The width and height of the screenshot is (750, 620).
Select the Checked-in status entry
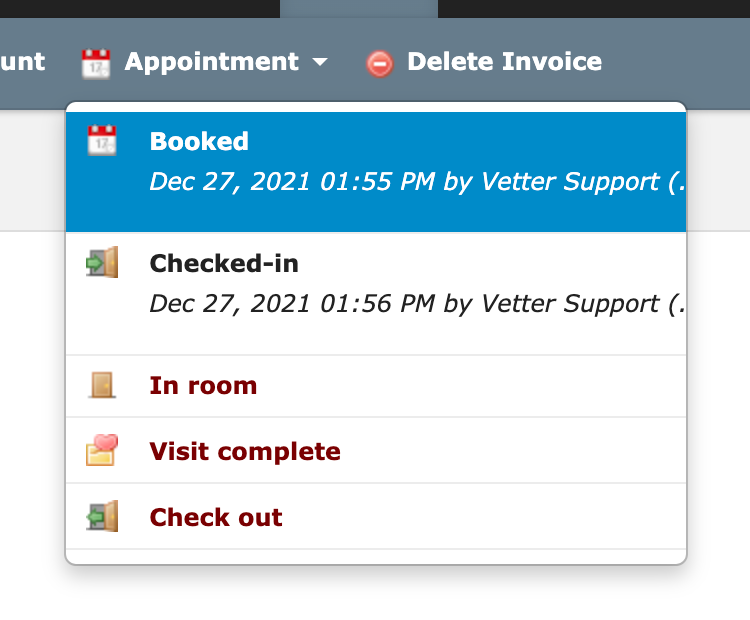click(x=376, y=294)
